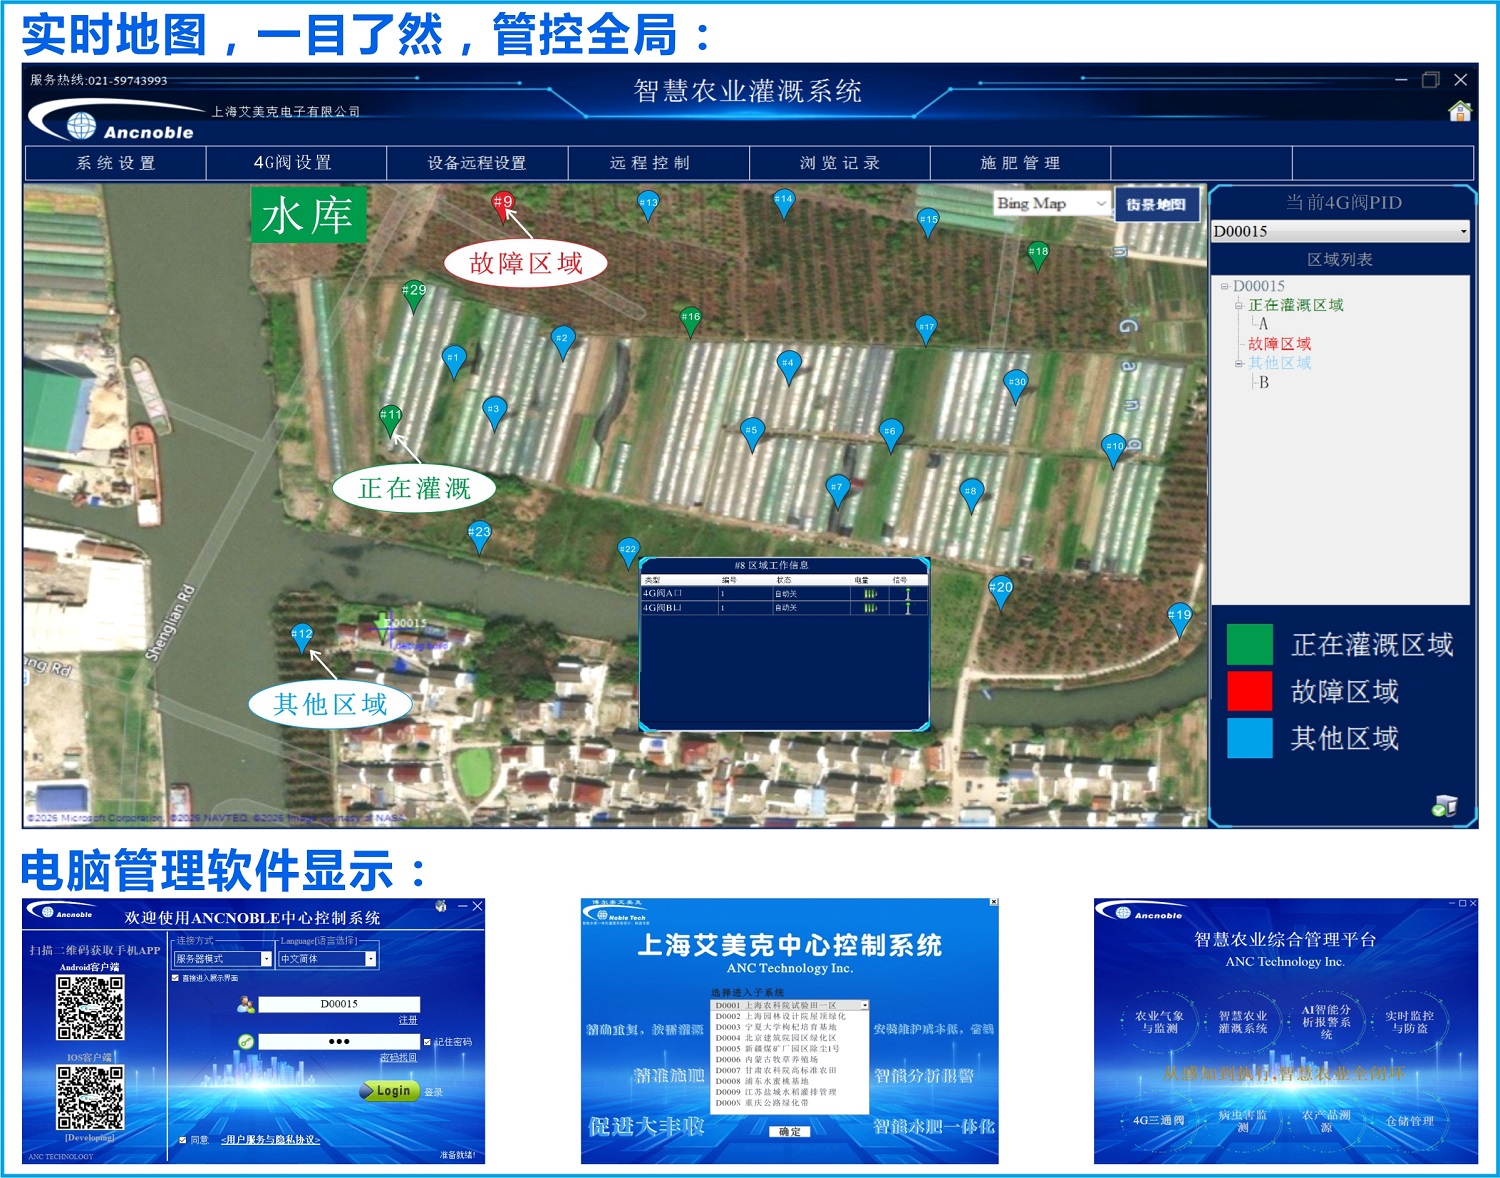Select map marker #20

(x=1000, y=592)
